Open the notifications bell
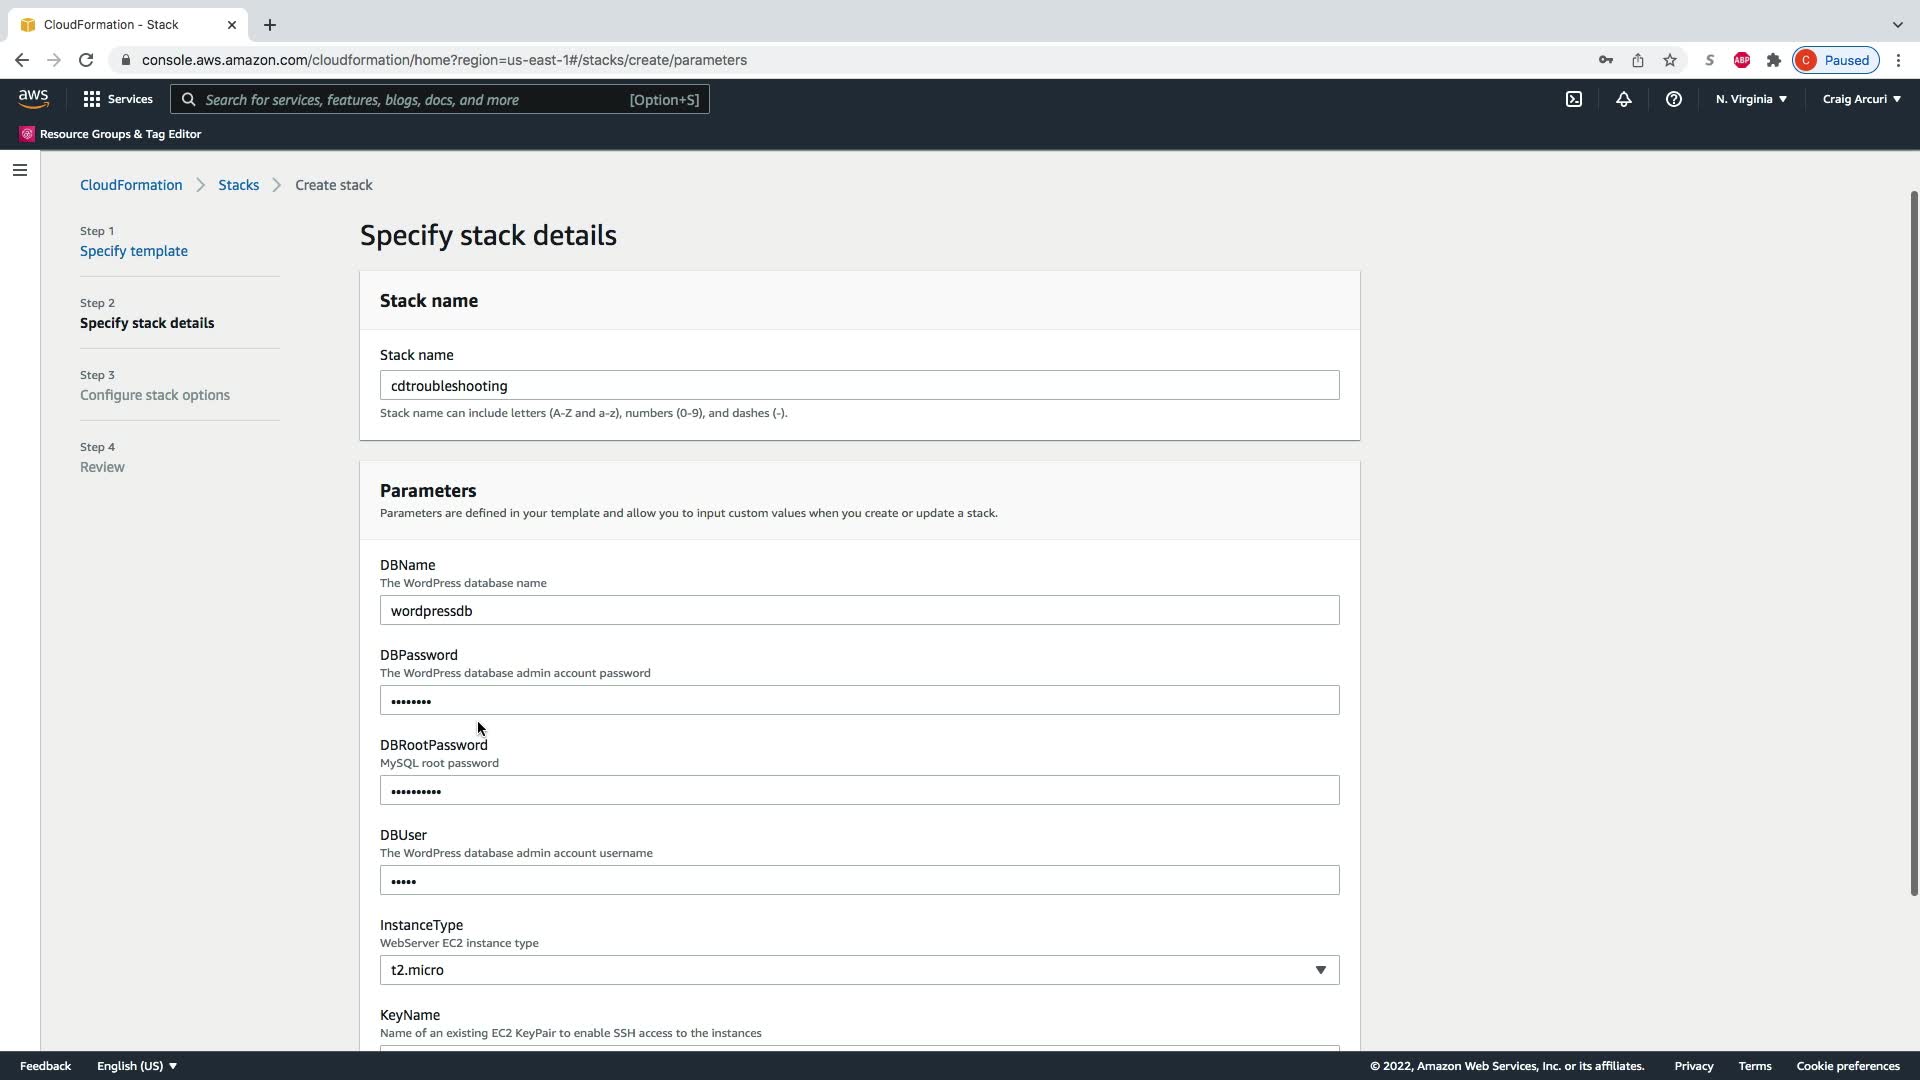 (1624, 99)
